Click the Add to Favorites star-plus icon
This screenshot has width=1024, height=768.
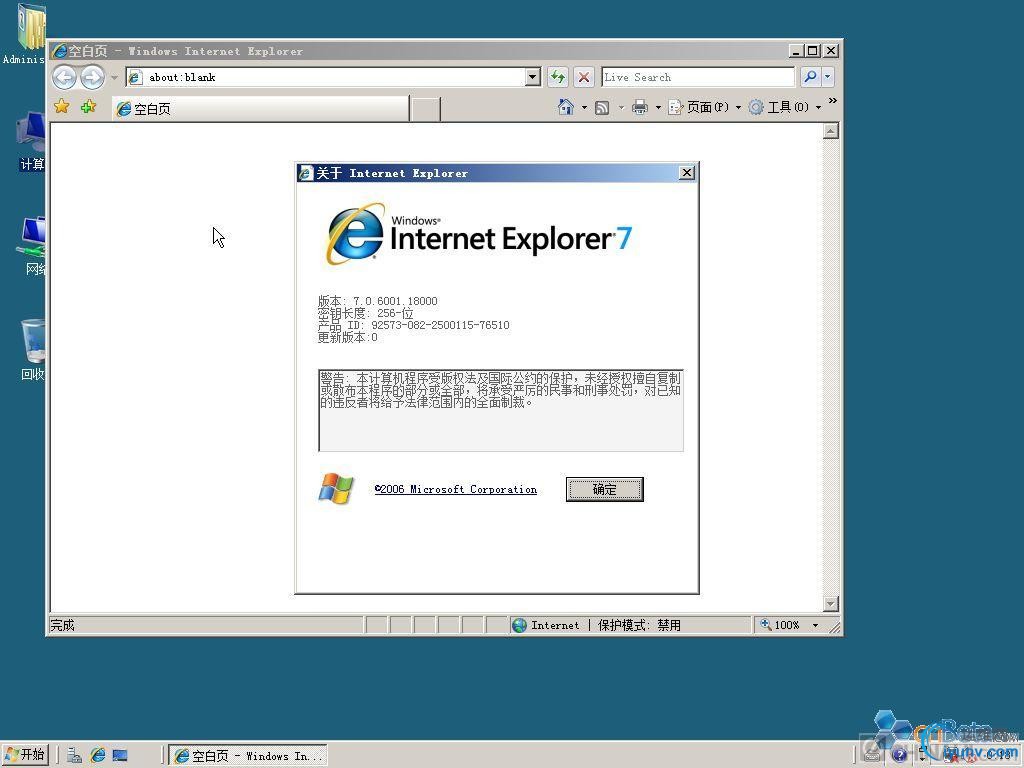tap(88, 106)
